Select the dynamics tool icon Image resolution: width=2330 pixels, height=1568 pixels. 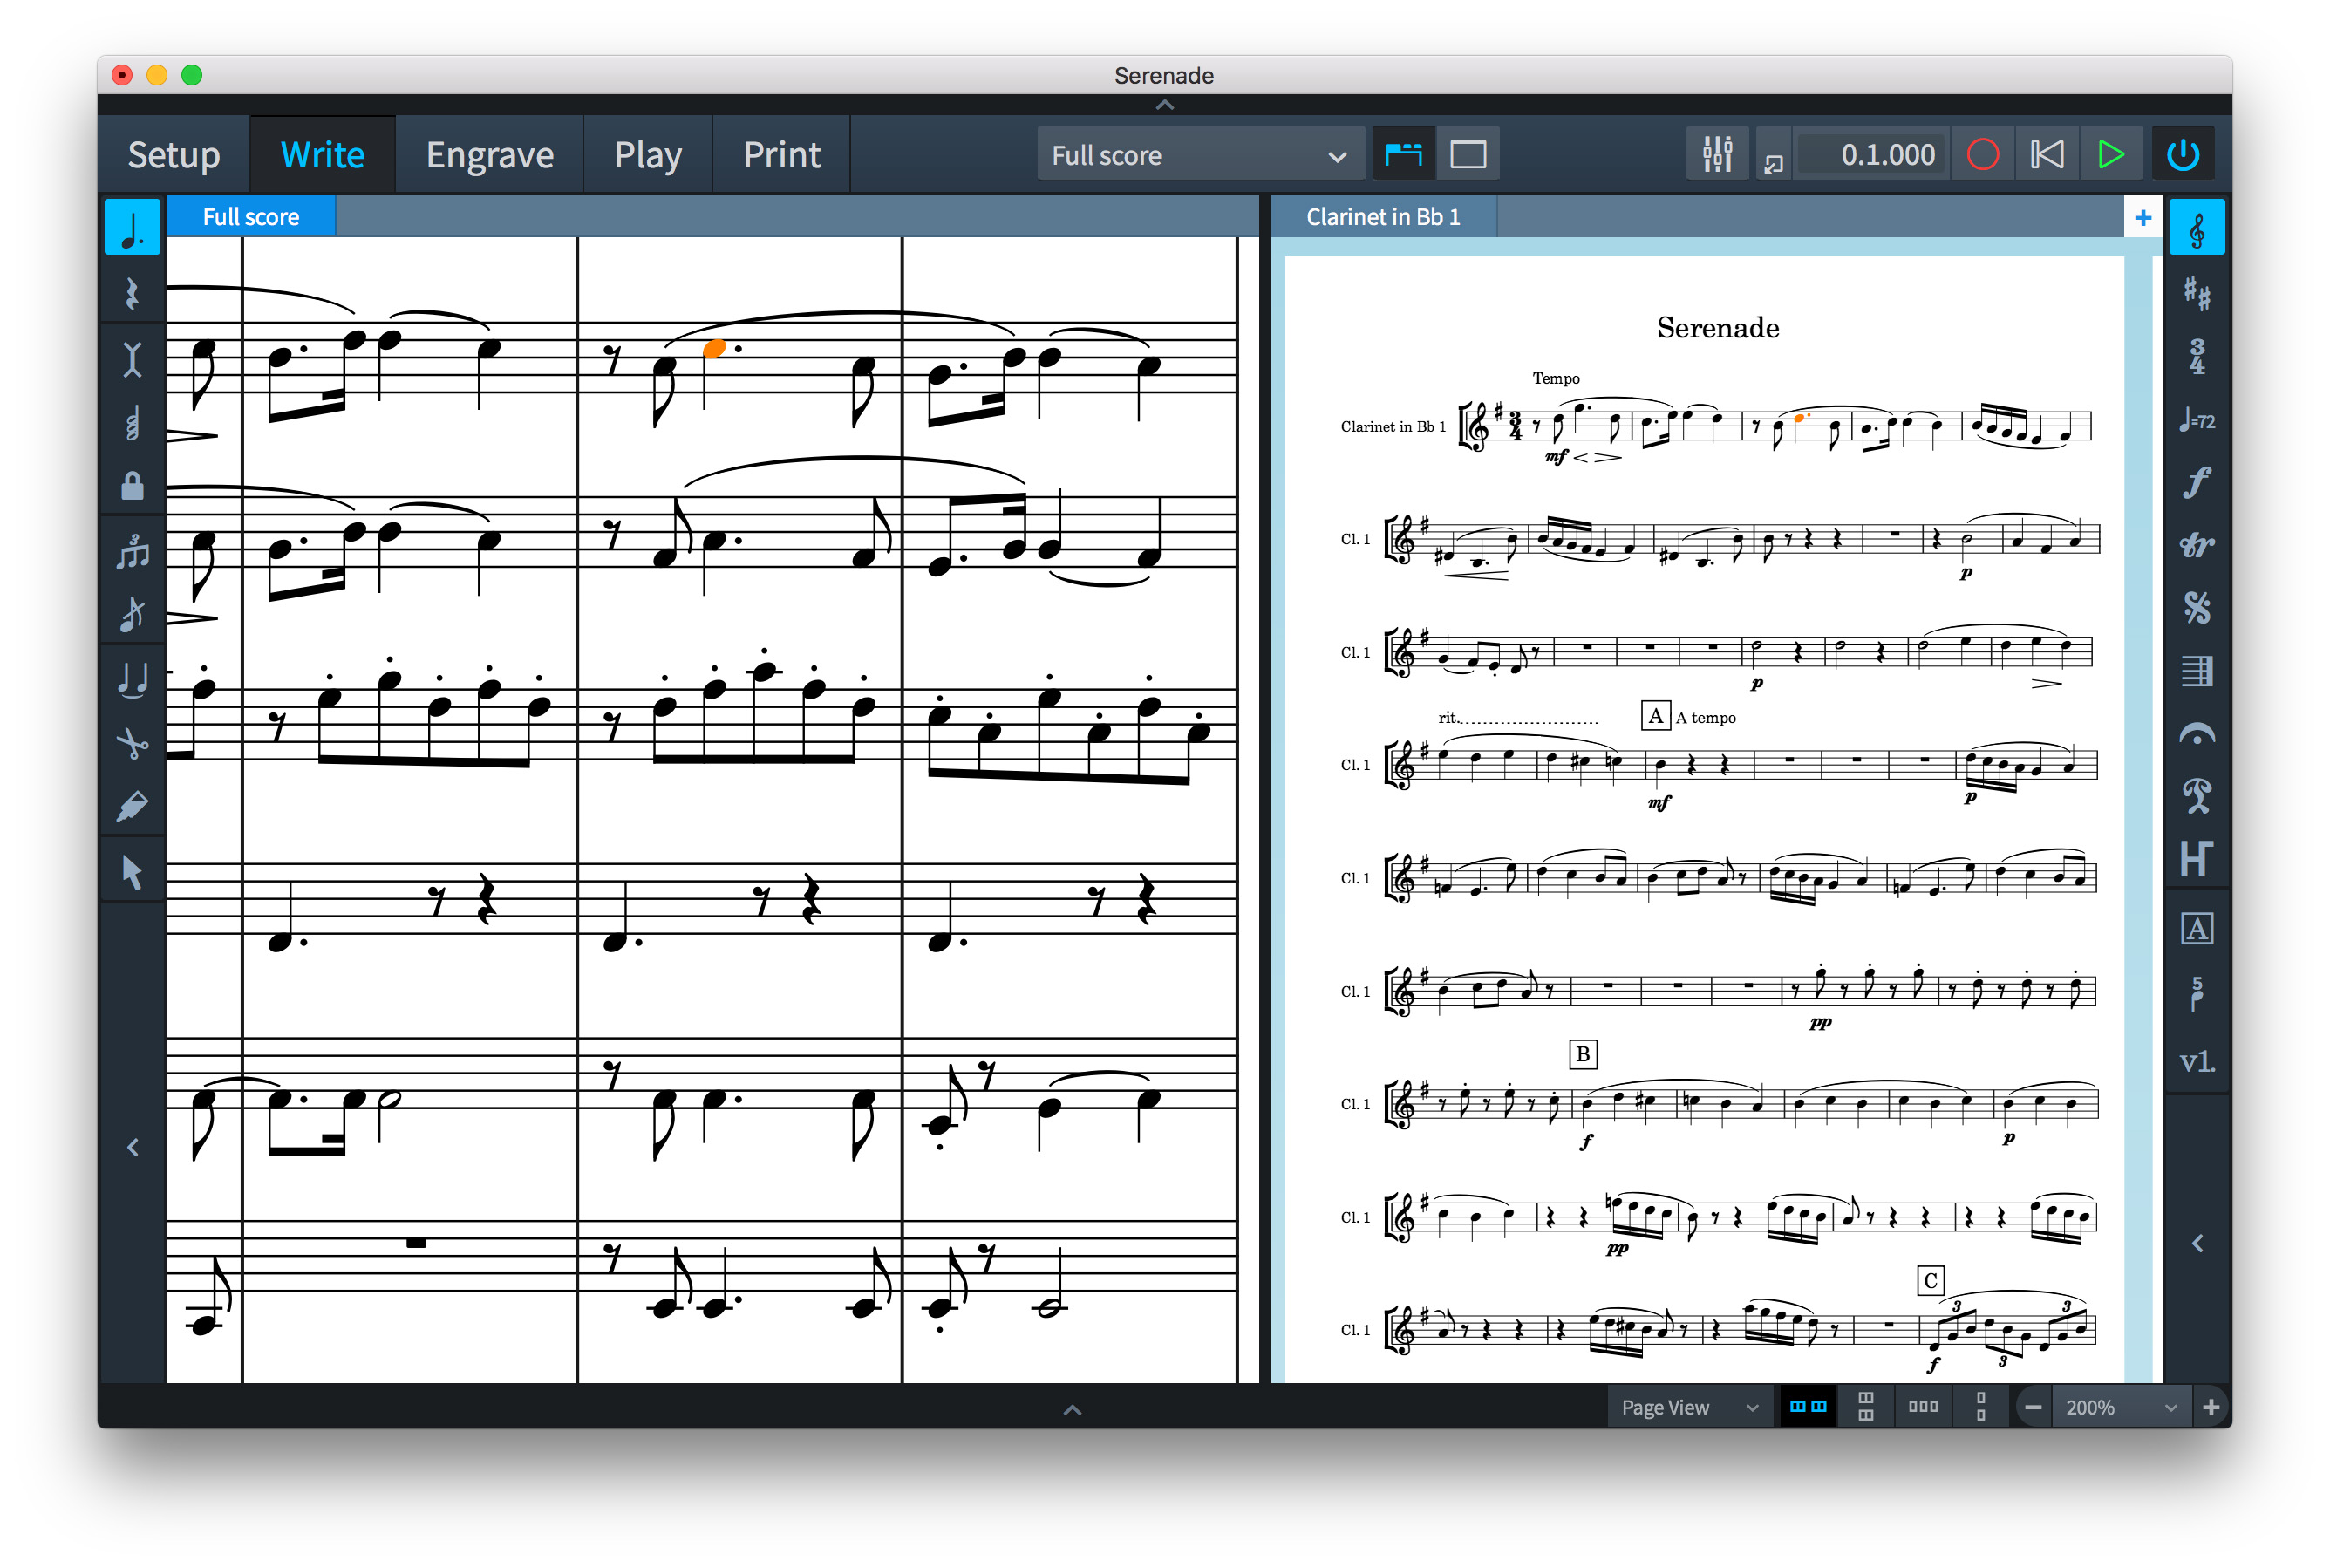(x=2199, y=485)
